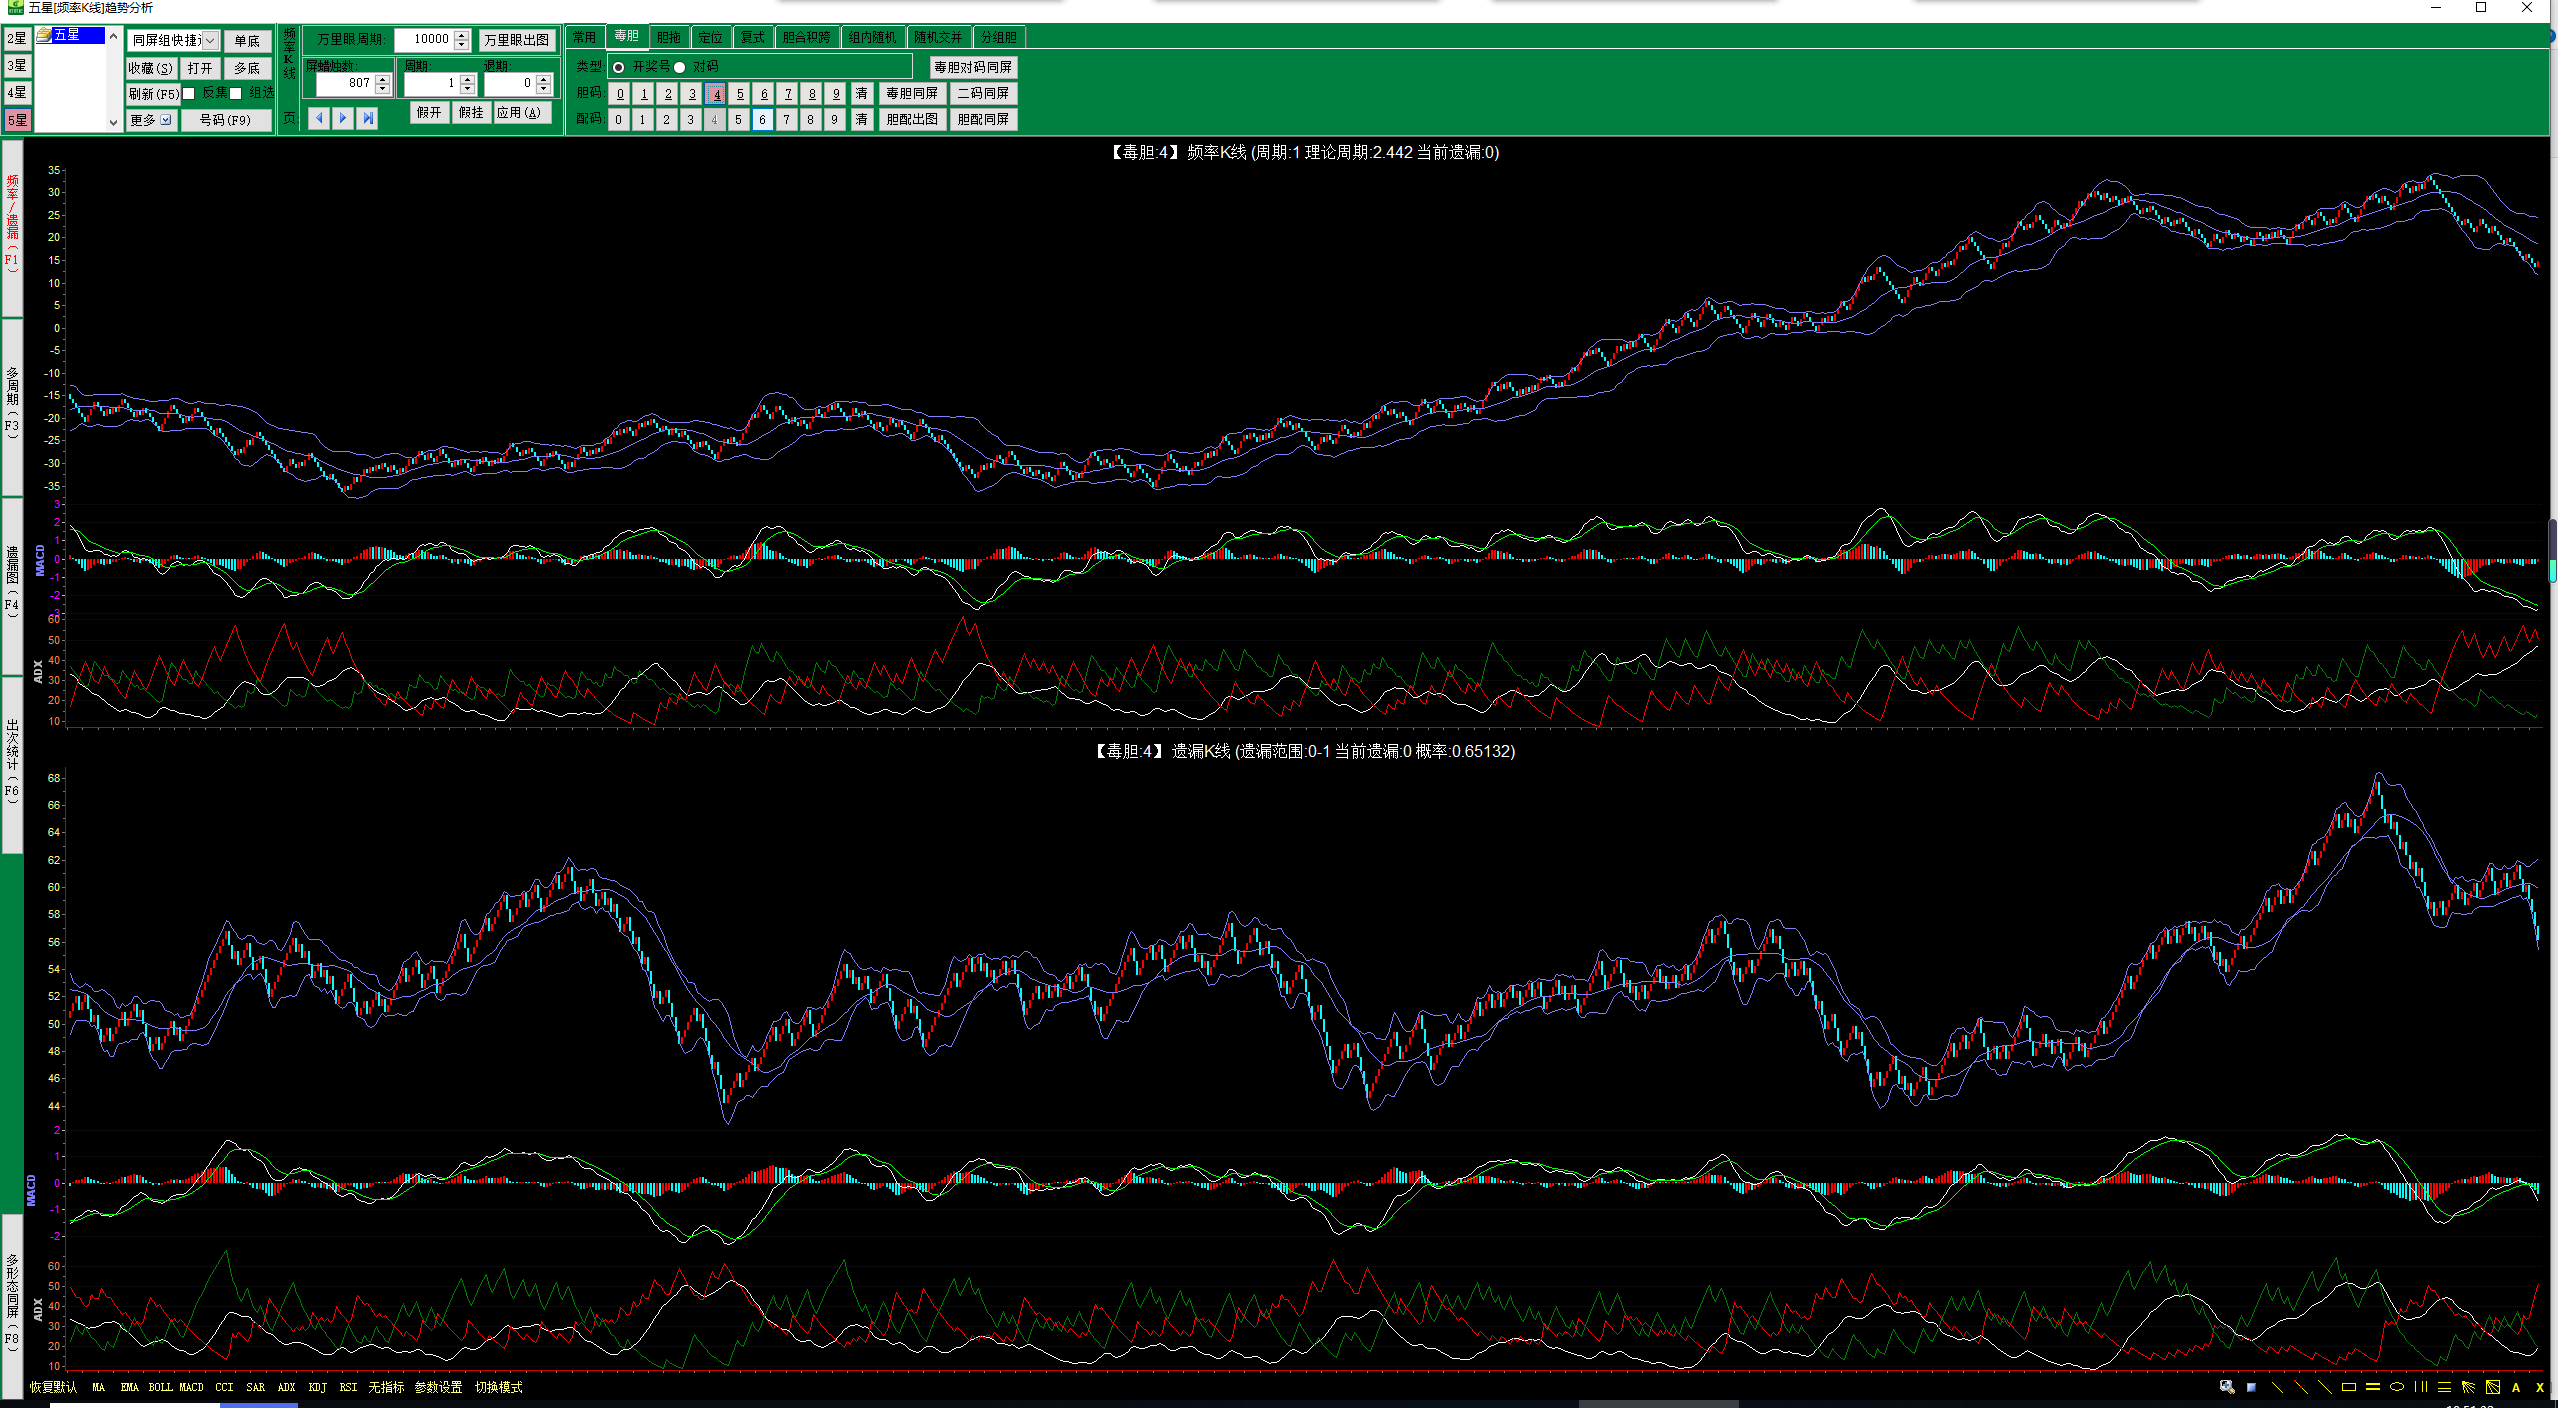Switch to the 胆拖 tab

[x=668, y=37]
